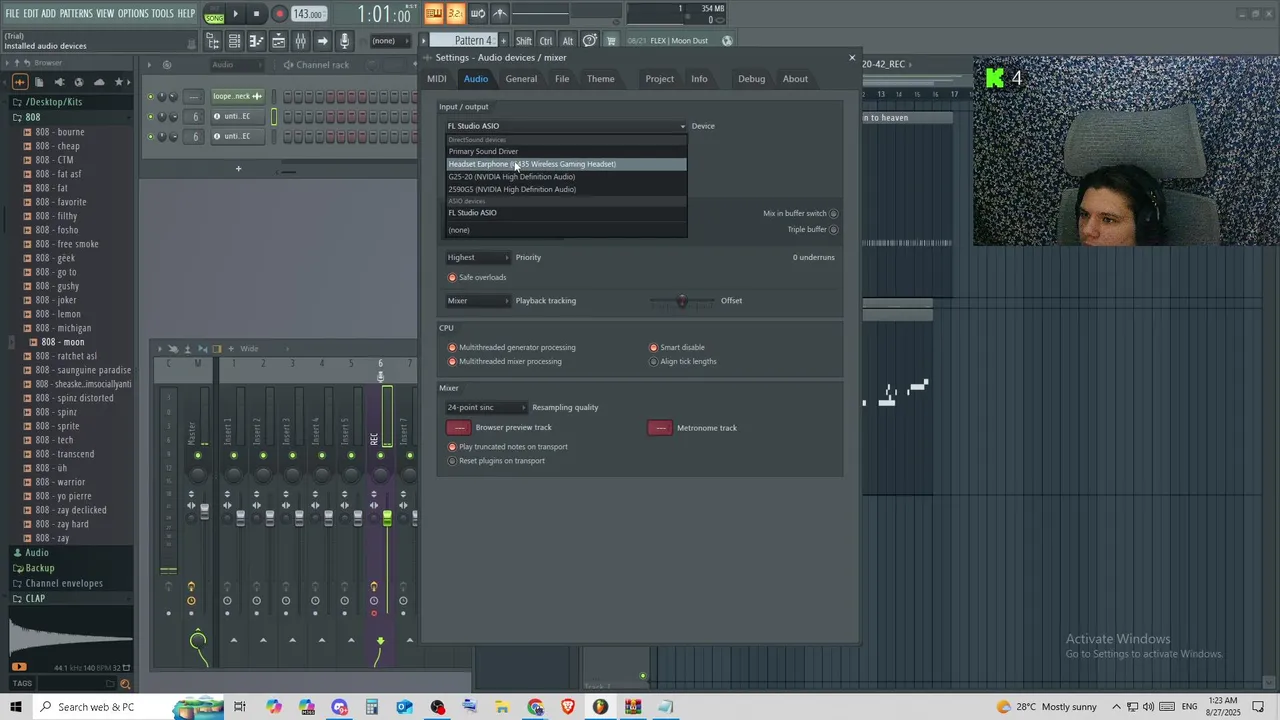Switch to the General settings tab
The height and width of the screenshot is (720, 1280).
point(521,79)
